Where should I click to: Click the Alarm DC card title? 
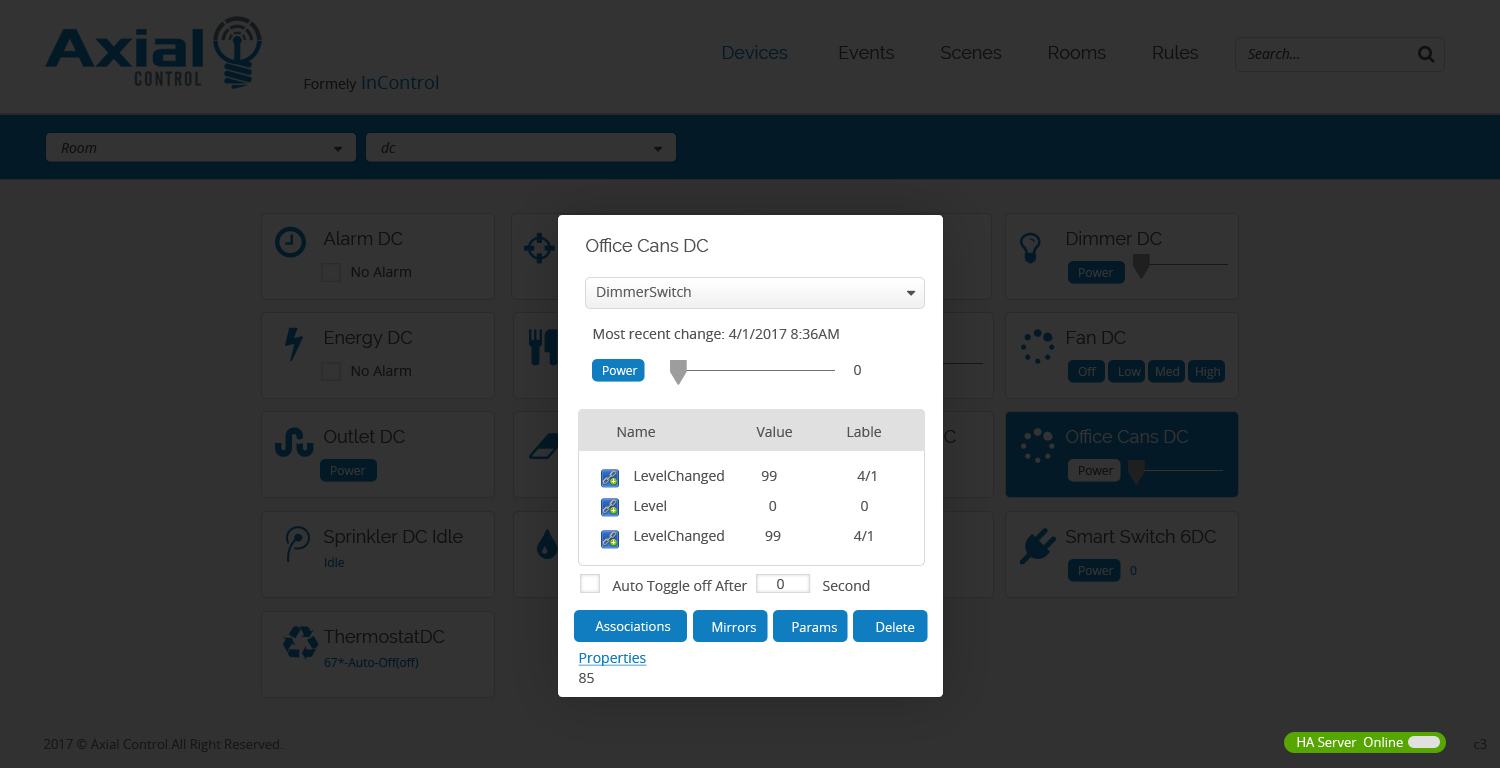click(x=363, y=239)
